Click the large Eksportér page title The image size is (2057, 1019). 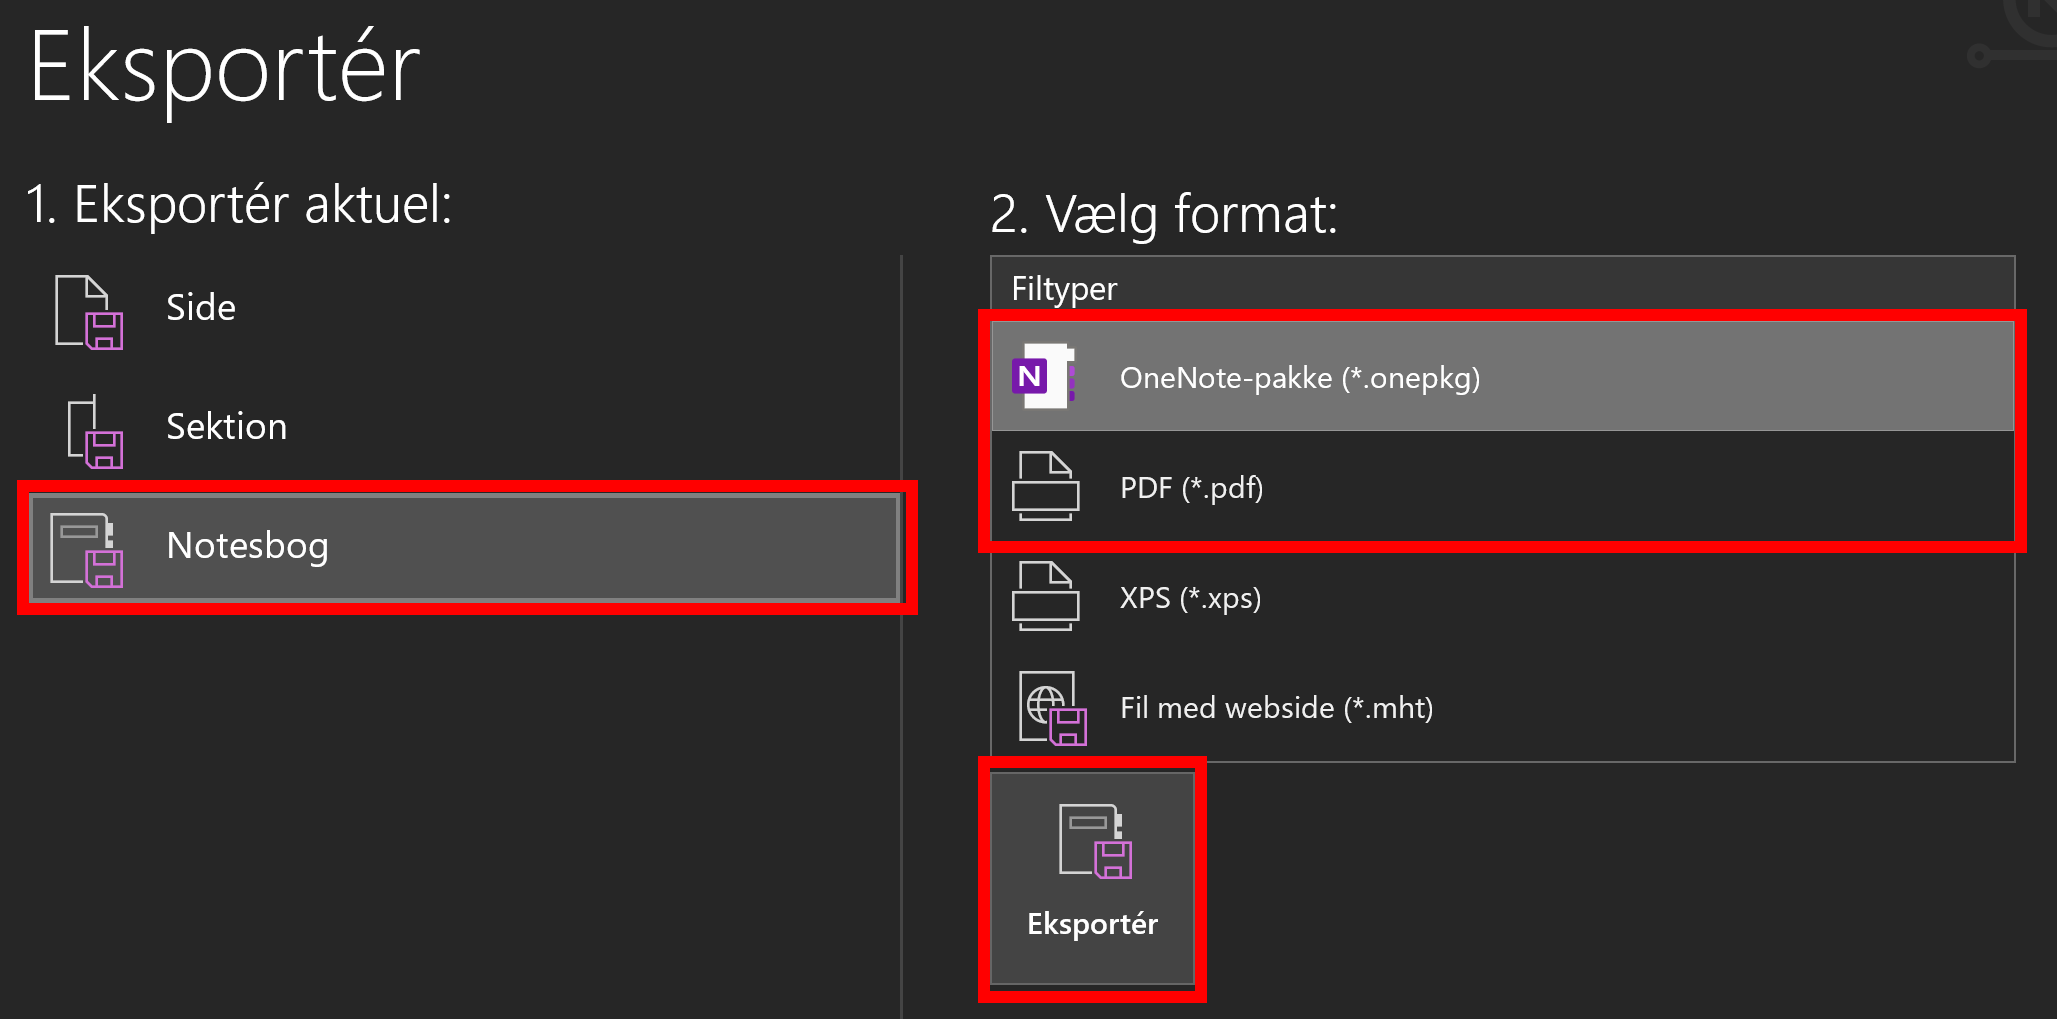click(x=225, y=68)
